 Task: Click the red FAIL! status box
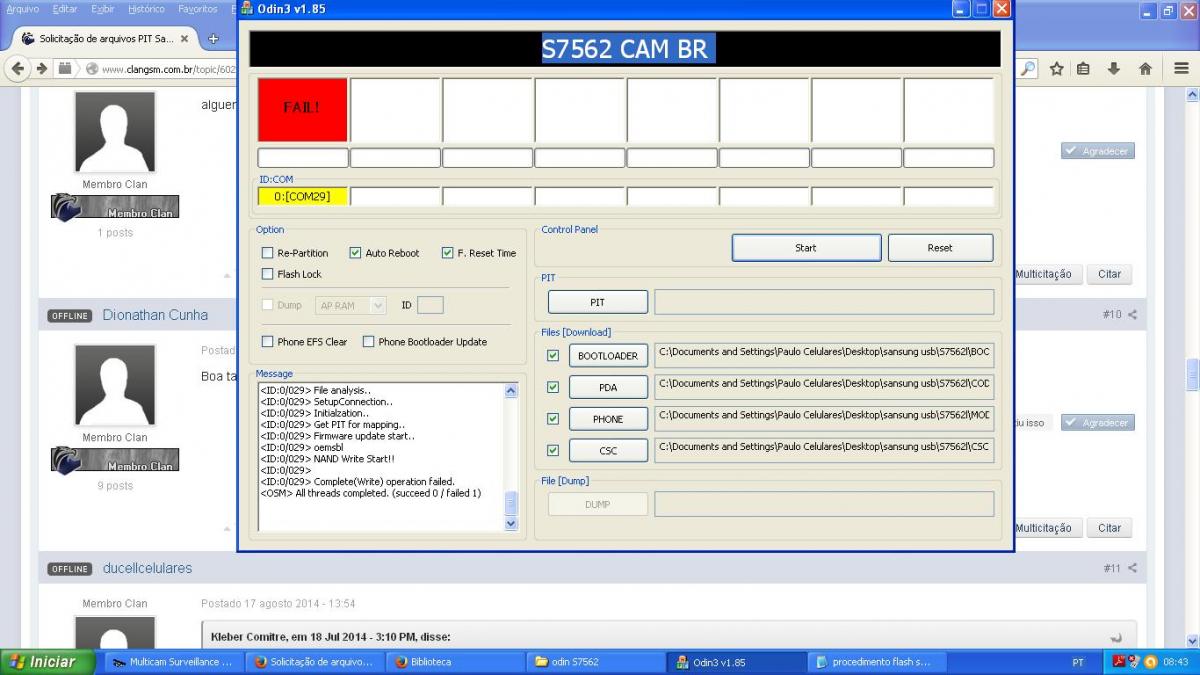coord(302,109)
